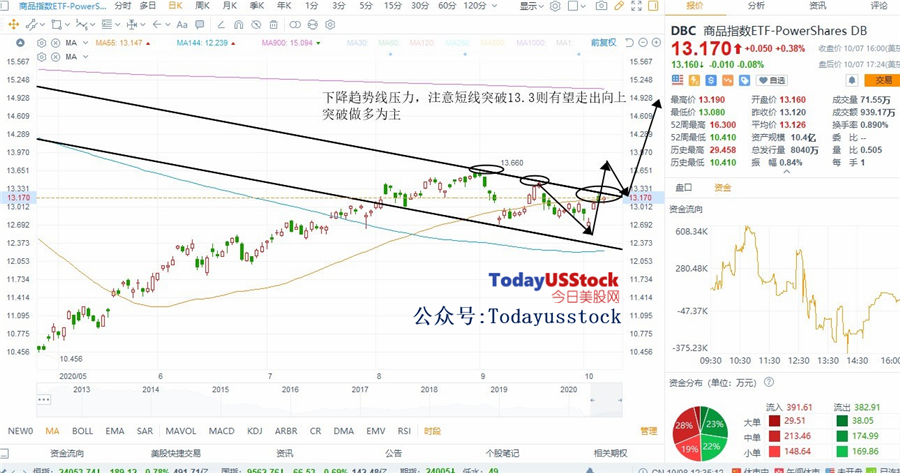Select the price range measuring tool
Screen dimensions: 900x473
click(131, 25)
